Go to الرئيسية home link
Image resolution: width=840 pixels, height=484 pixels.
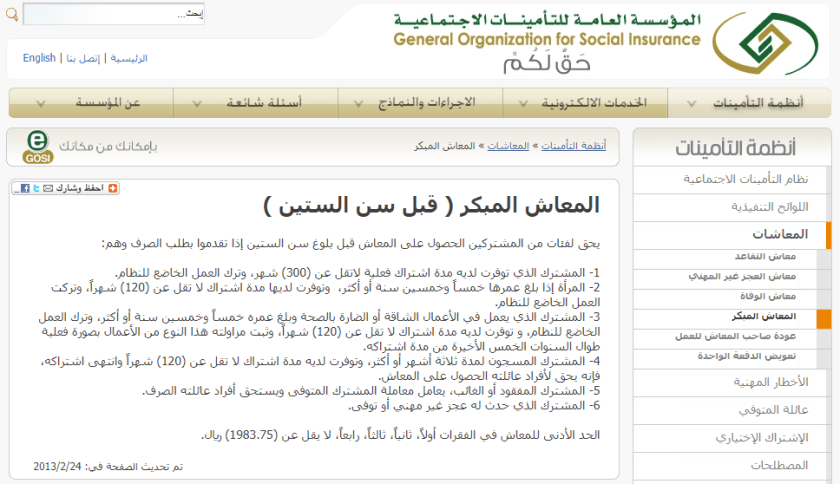[129, 59]
